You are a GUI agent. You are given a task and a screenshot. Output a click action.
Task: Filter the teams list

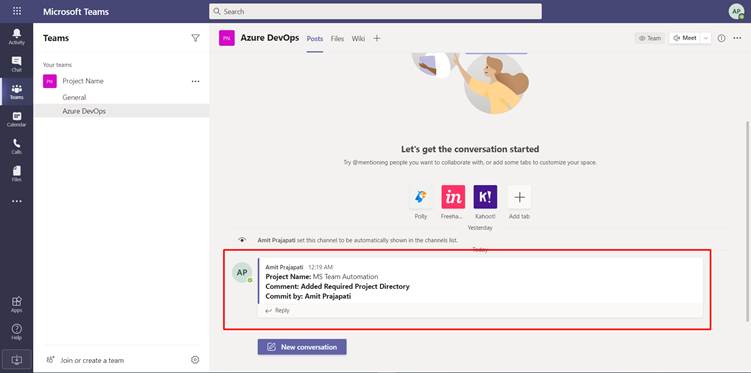tap(195, 38)
